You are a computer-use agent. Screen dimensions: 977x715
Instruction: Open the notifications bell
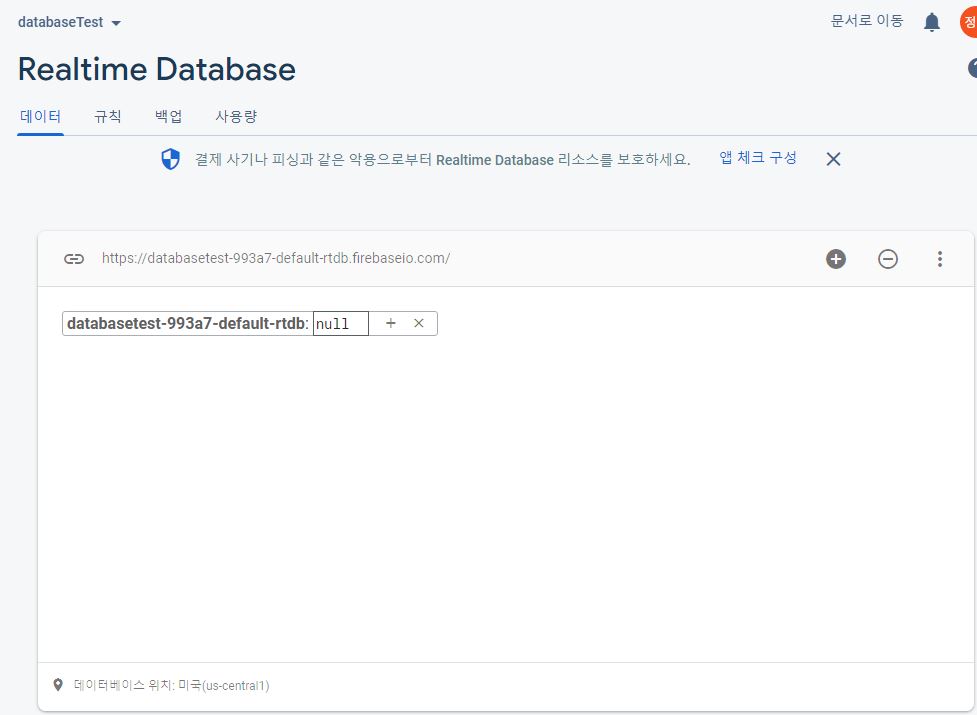tap(932, 22)
